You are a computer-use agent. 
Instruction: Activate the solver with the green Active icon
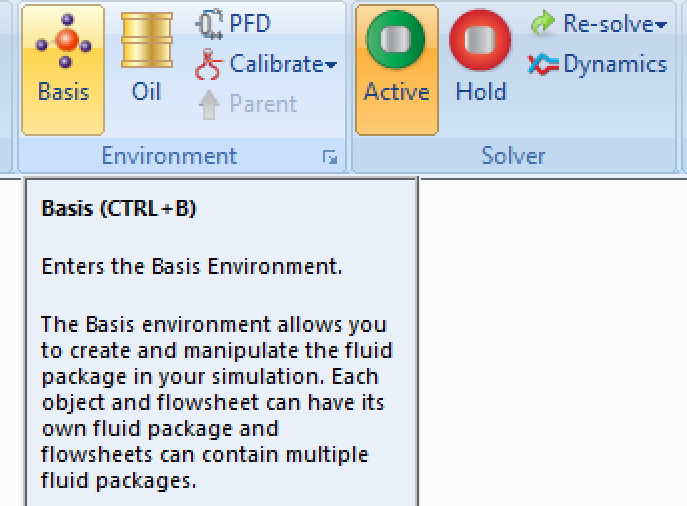396,39
